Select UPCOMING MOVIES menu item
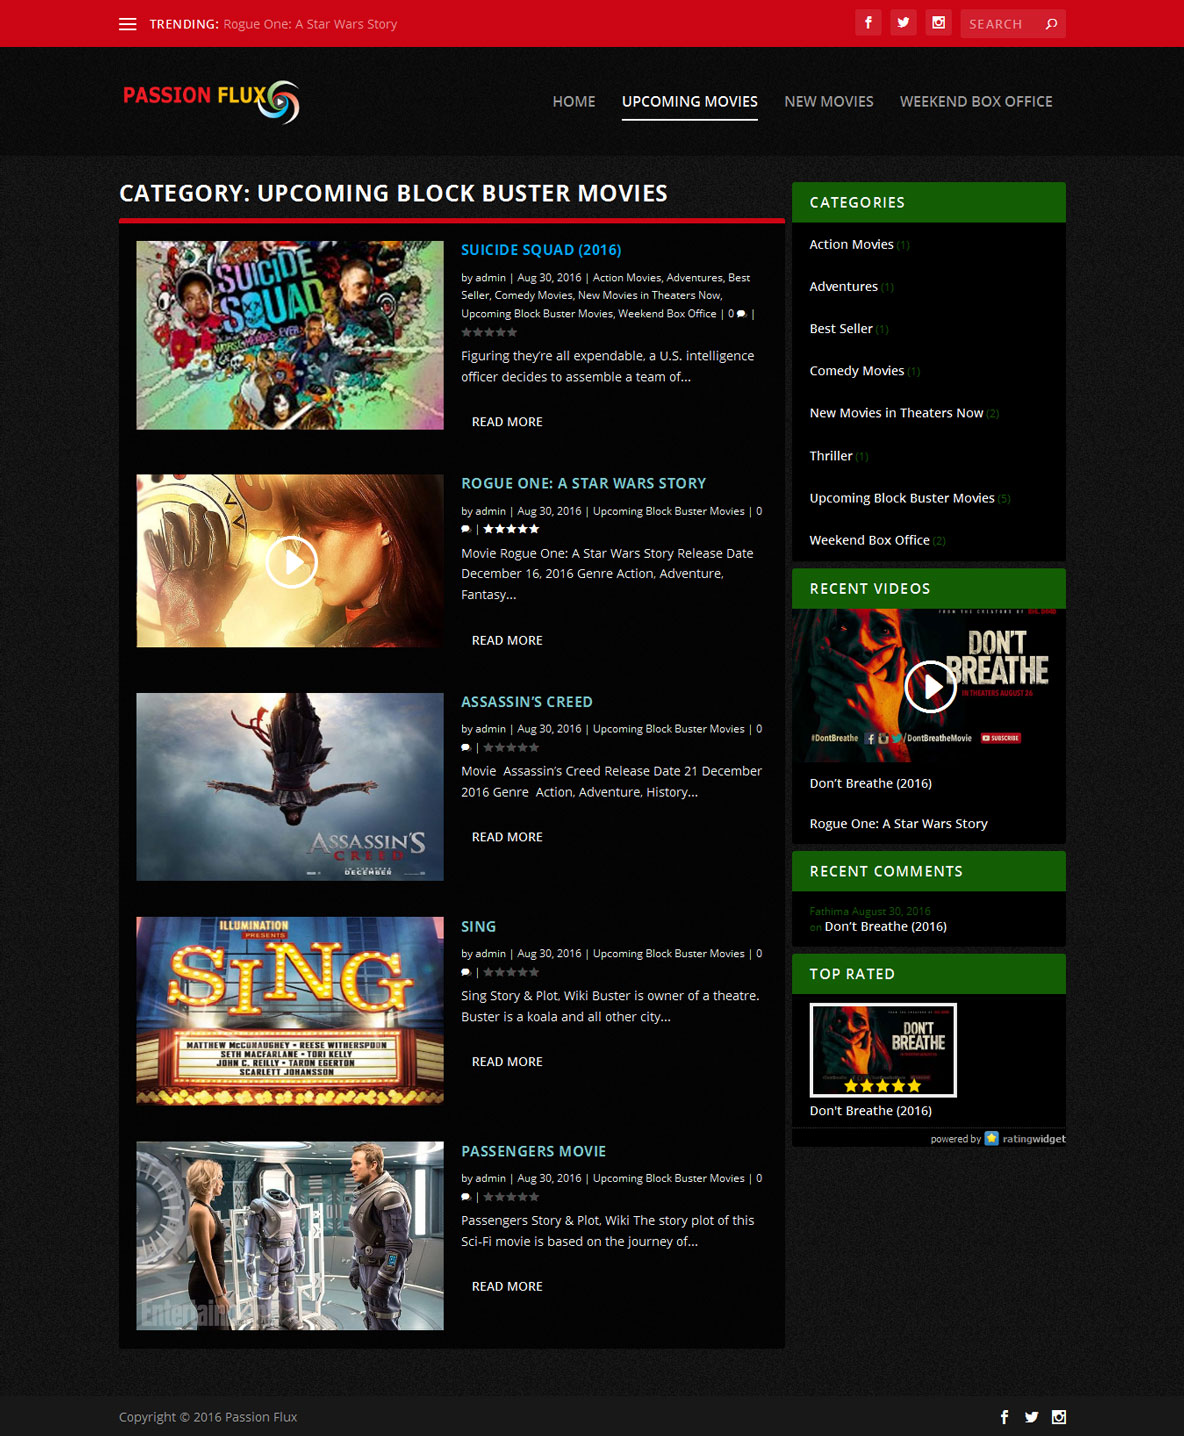Image resolution: width=1184 pixels, height=1436 pixels. (690, 101)
